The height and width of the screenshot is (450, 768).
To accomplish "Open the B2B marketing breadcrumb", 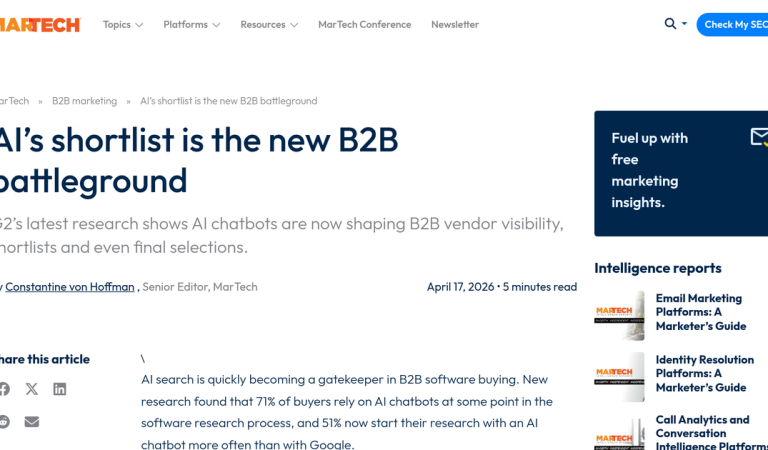I will tap(85, 101).
